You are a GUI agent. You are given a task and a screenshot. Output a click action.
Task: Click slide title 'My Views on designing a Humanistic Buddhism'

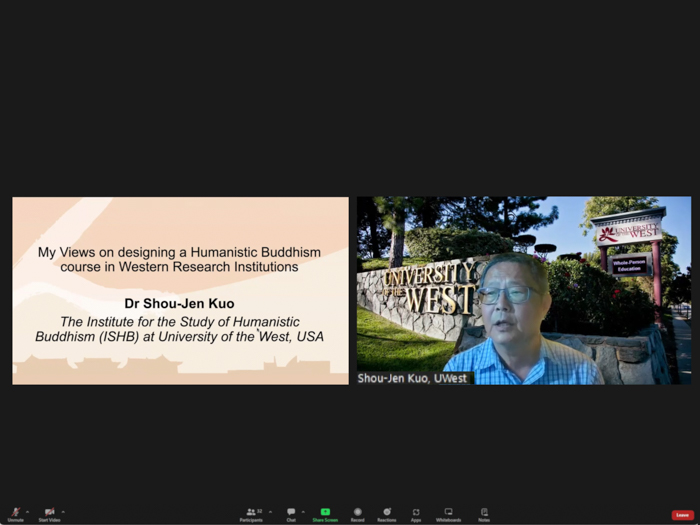pyautogui.click(x=179, y=252)
